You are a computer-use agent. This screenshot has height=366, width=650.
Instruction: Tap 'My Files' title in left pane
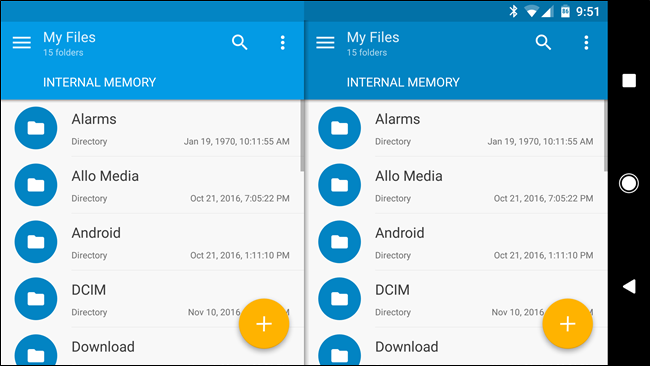(69, 37)
